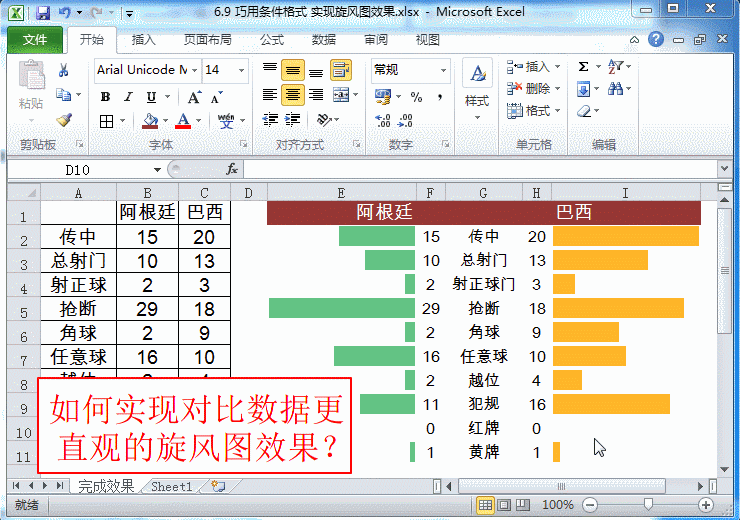Image resolution: width=740 pixels, height=520 pixels.
Task: Apply red font color A
Action: [x=183, y=121]
